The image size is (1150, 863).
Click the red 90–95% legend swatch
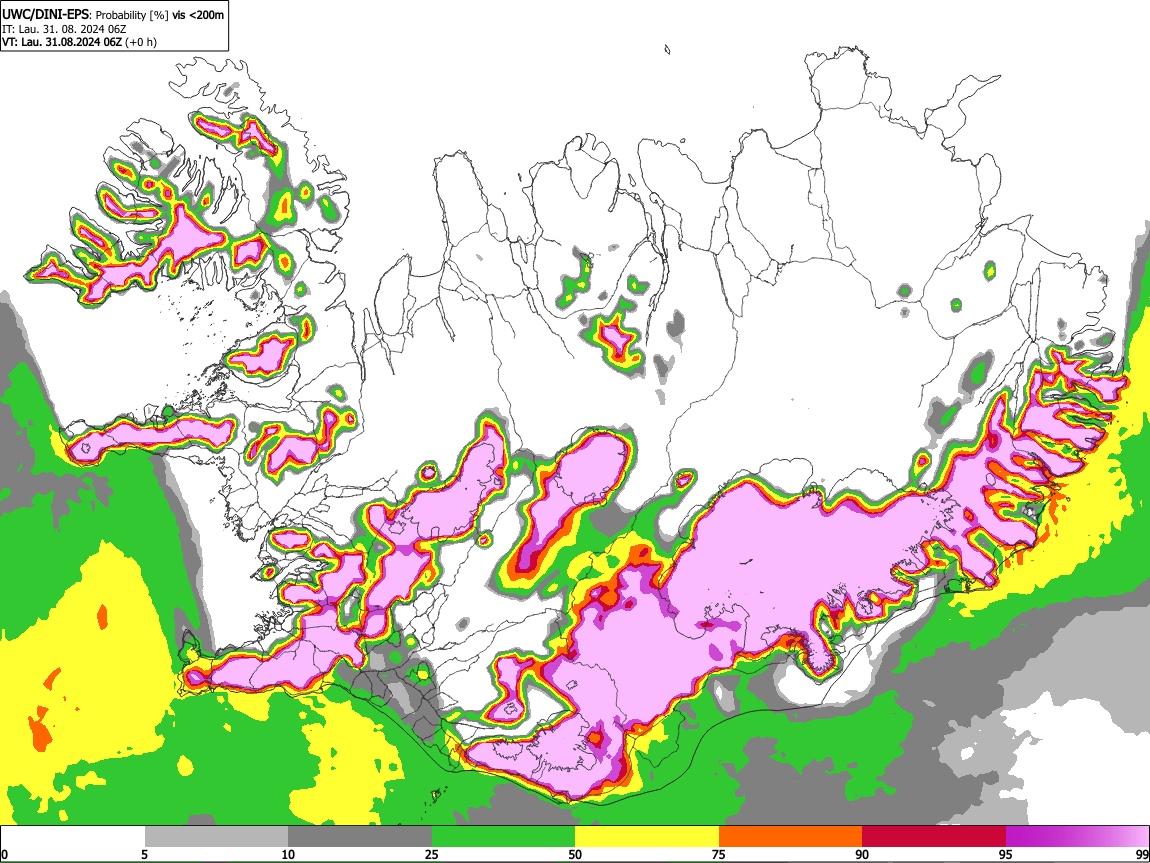pos(934,837)
